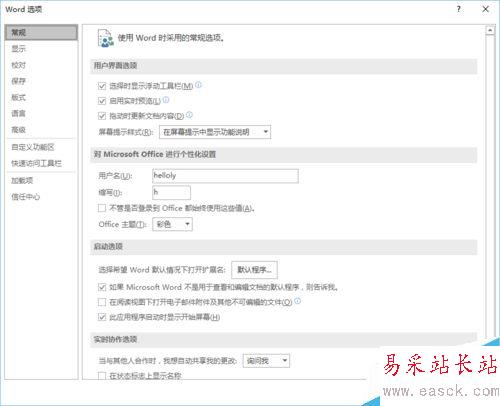Click the scrollbar up arrow

click(x=490, y=30)
